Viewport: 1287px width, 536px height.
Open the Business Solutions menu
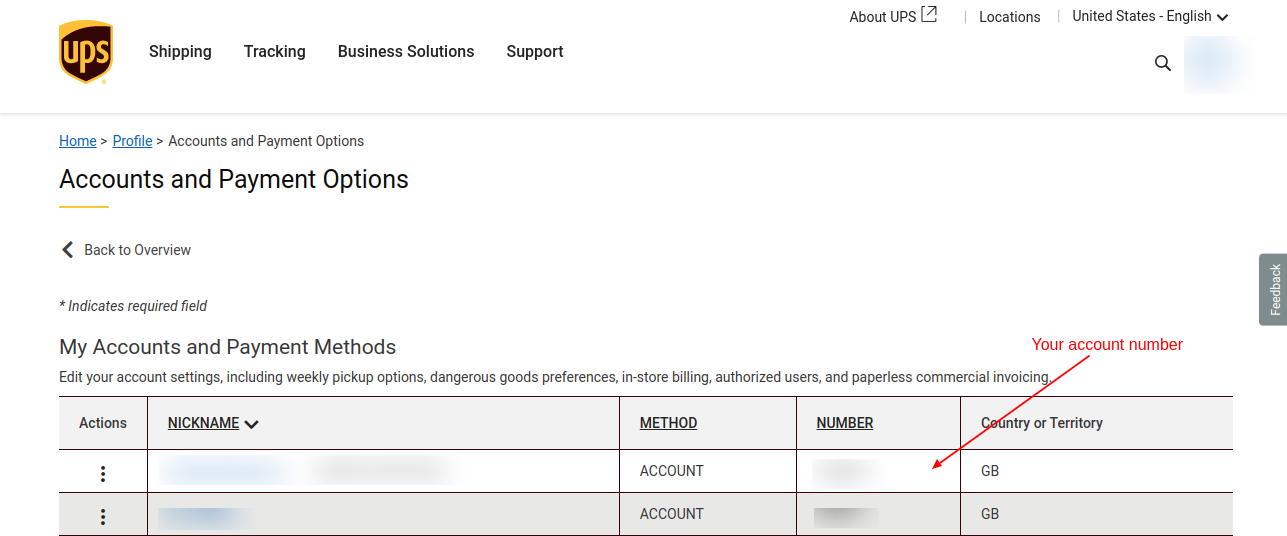[406, 52]
